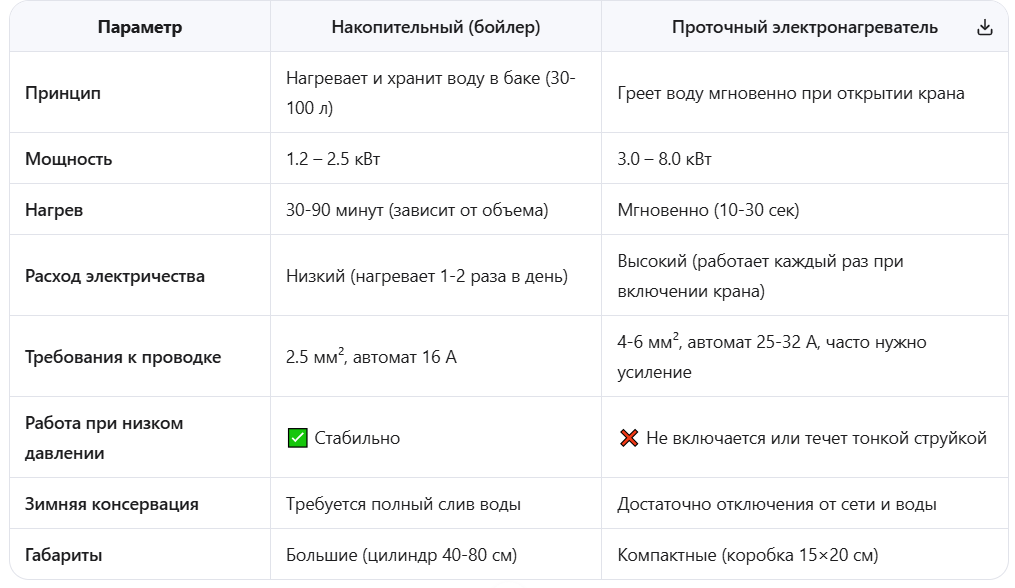Click the Расход электричества row label
Viewport: 1015px width, 588px height.
click(x=115, y=277)
